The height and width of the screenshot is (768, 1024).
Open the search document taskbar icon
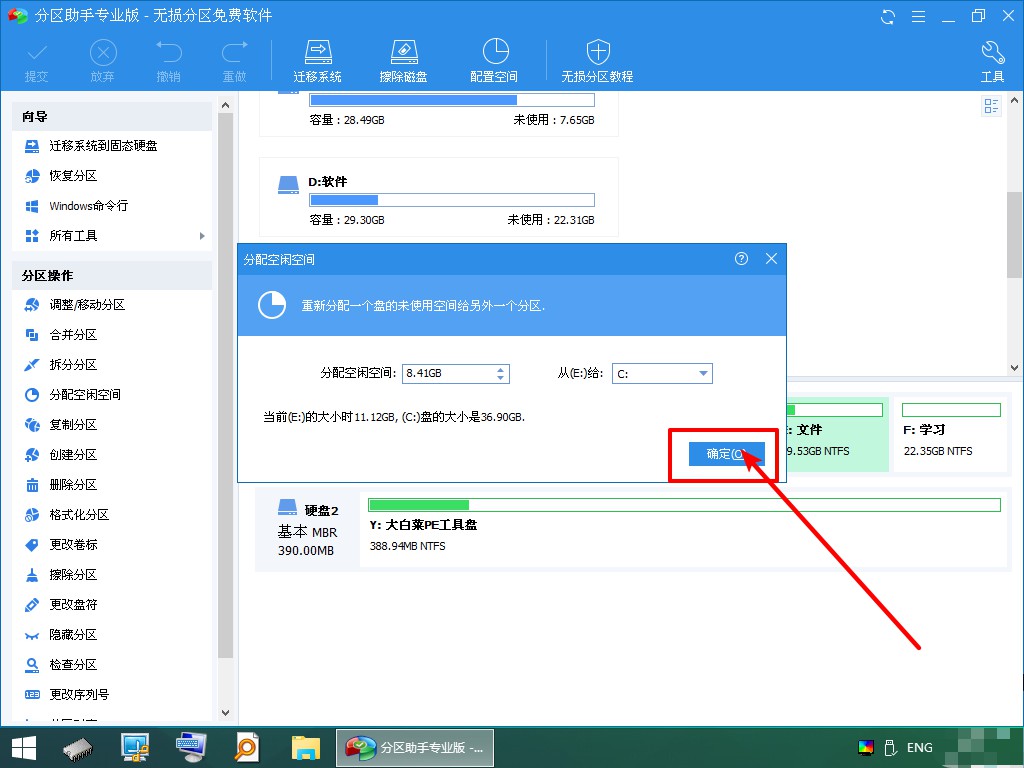247,748
